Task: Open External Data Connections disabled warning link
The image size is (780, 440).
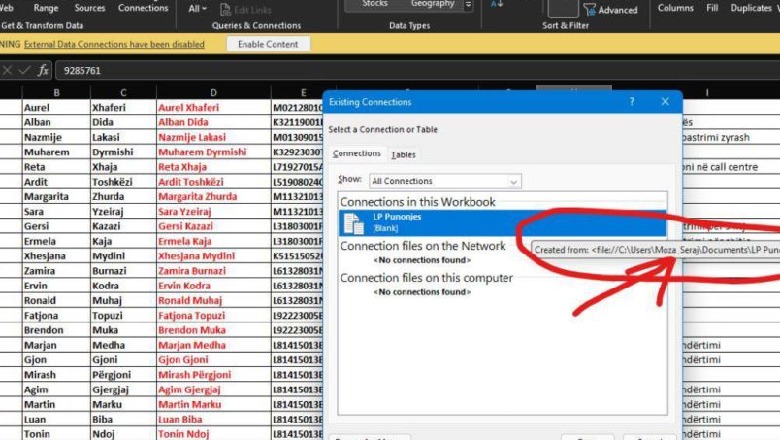Action: (x=114, y=45)
